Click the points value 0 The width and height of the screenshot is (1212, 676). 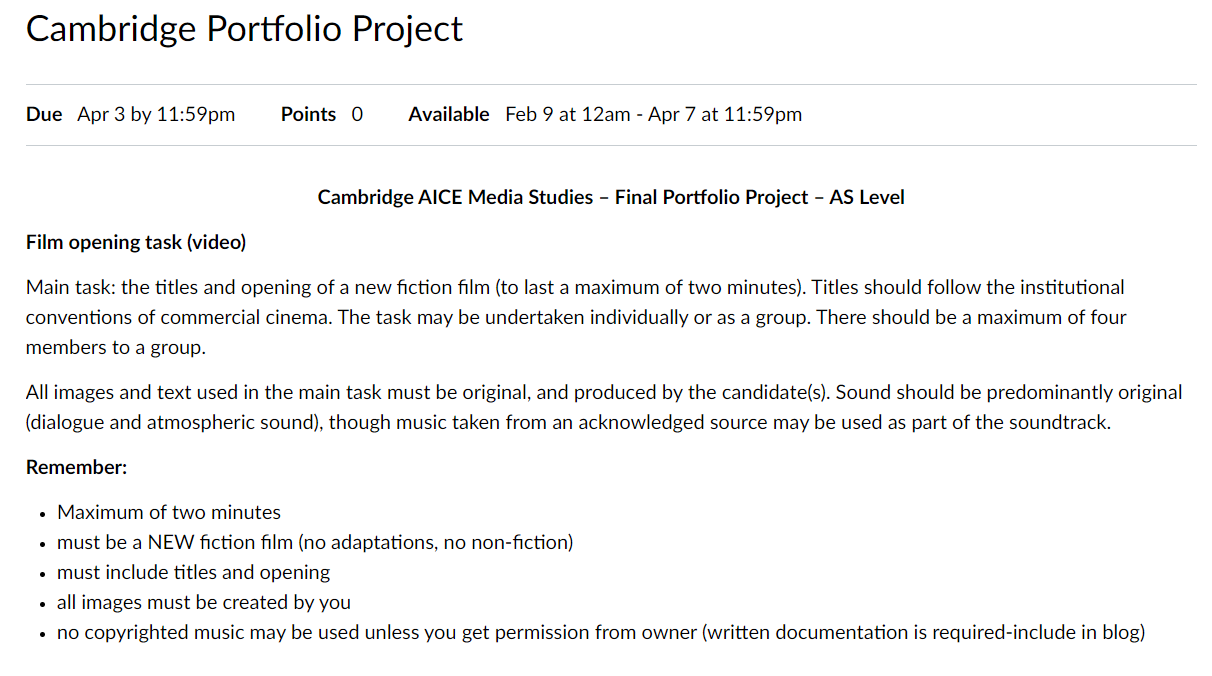click(x=357, y=114)
